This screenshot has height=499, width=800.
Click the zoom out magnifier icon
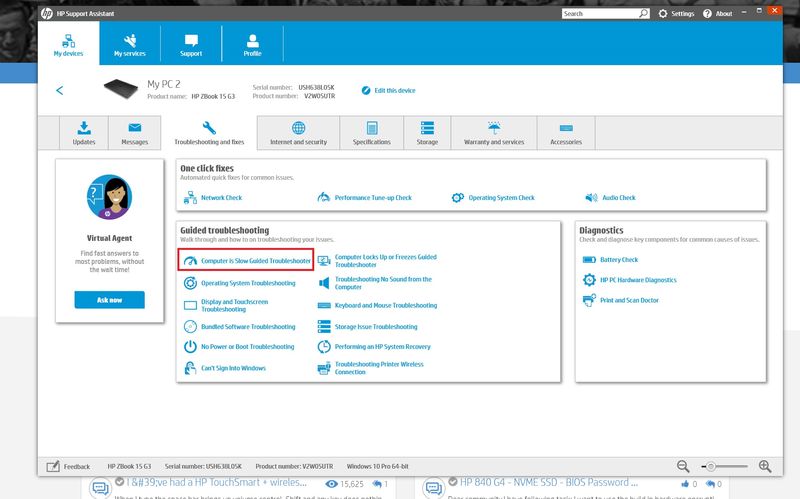[x=683, y=466]
